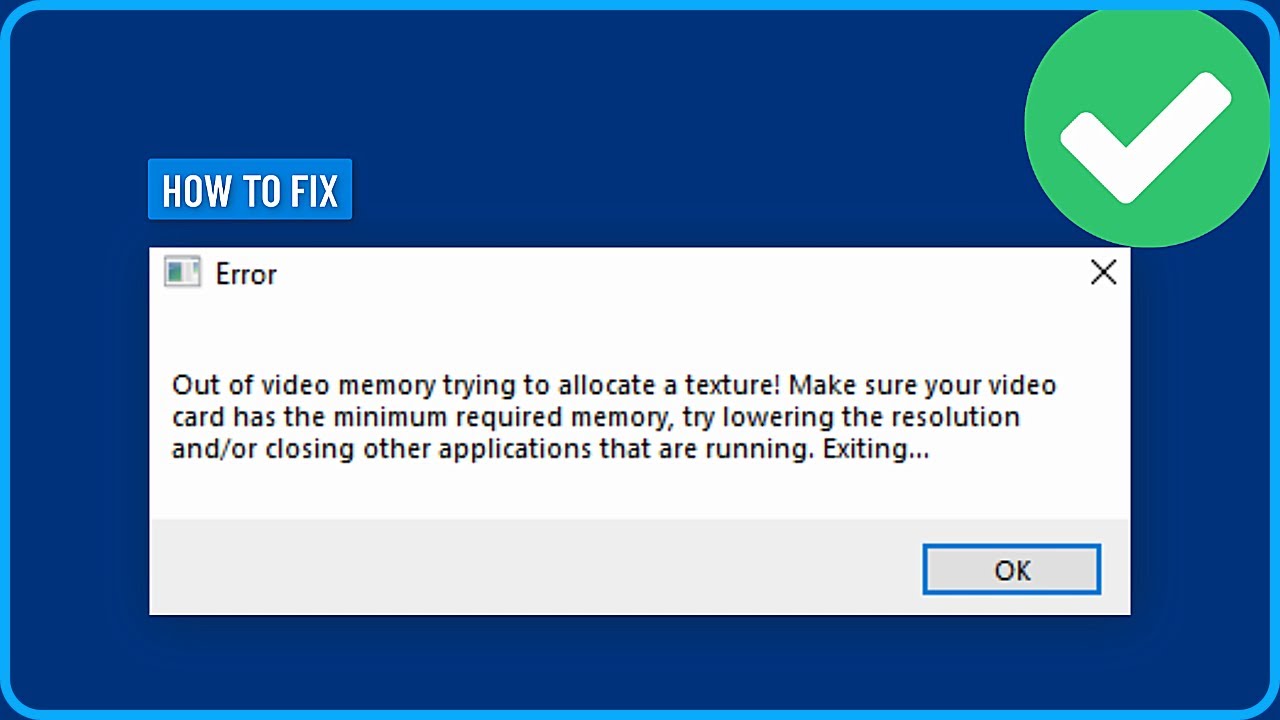Click the blank white area above the message
The image size is (1280, 720).
coord(640,330)
